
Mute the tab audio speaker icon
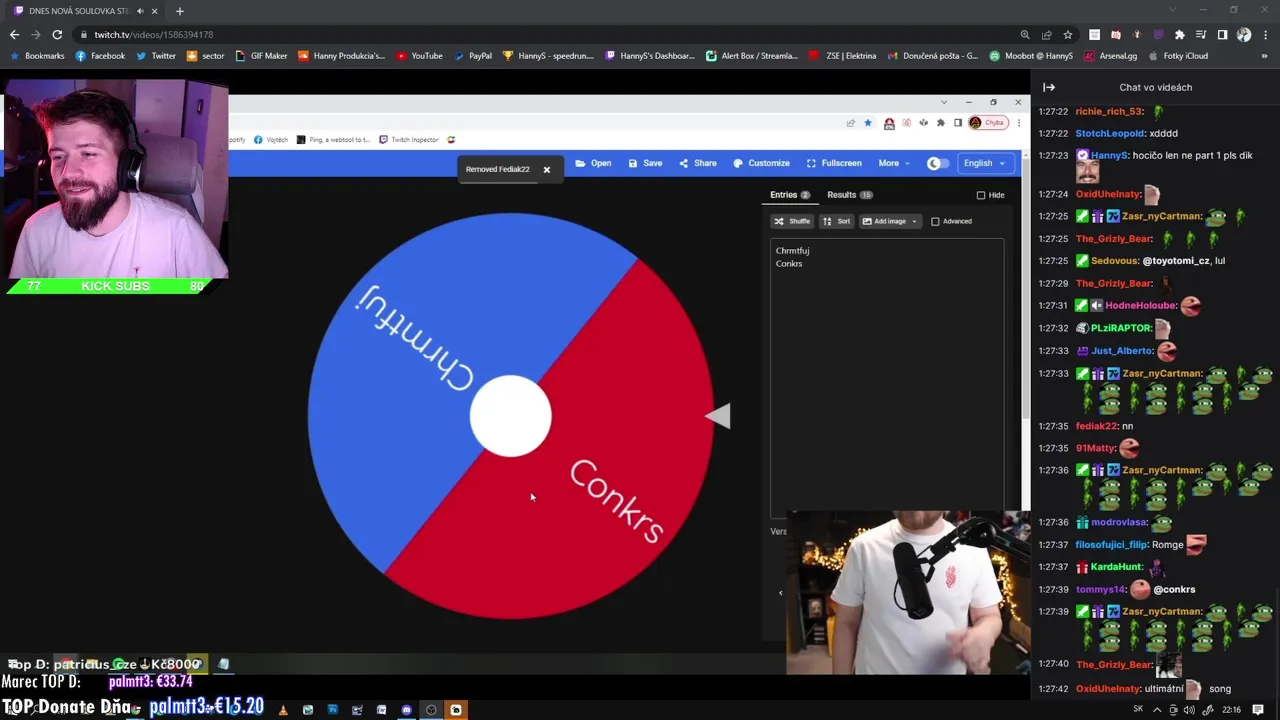140,11
